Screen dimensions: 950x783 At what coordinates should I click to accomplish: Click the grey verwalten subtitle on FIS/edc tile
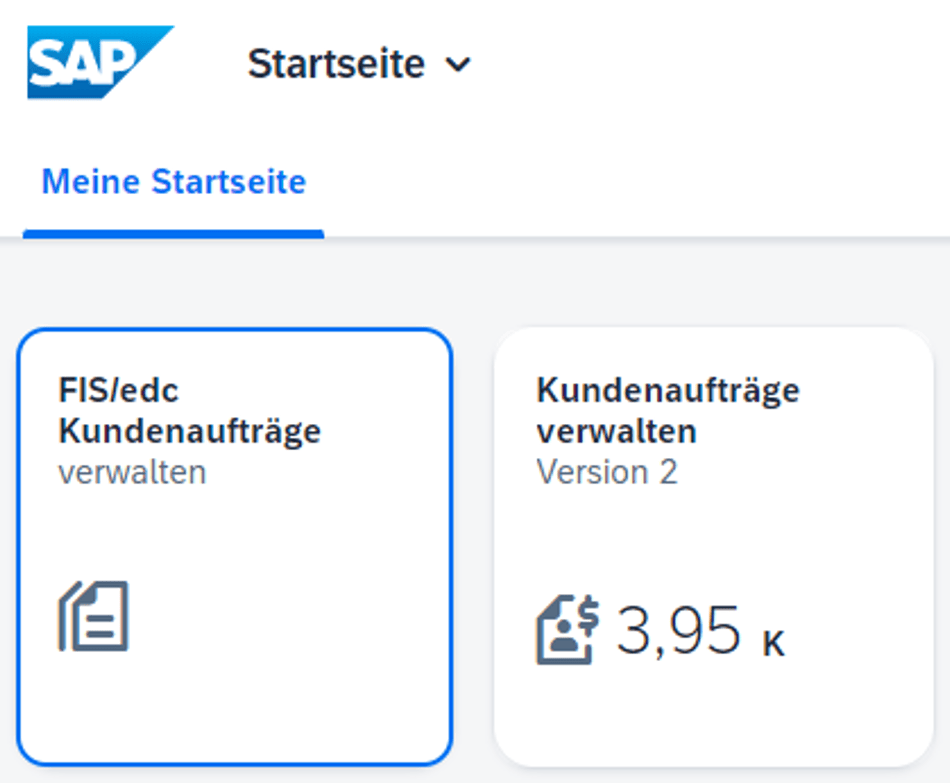point(132,472)
